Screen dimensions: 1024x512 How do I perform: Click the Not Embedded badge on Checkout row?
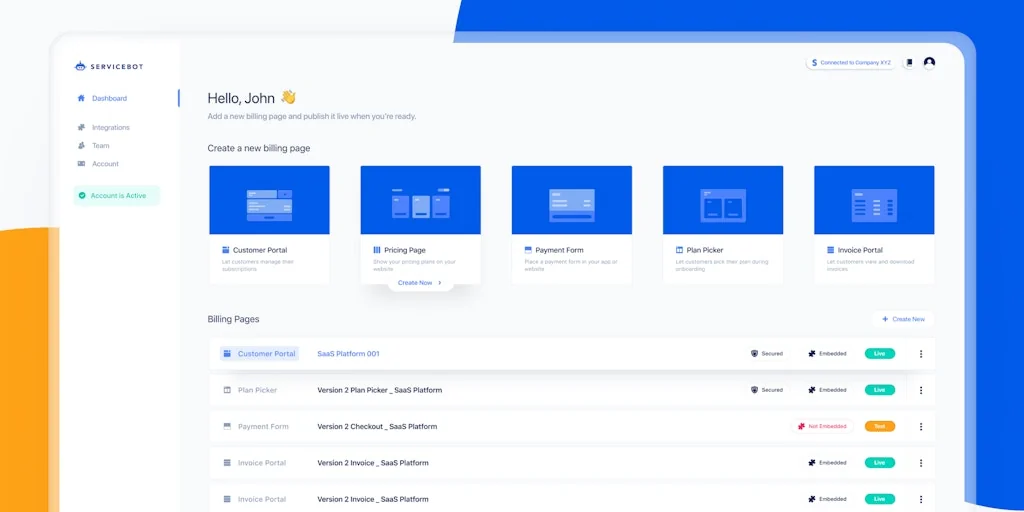coord(822,426)
